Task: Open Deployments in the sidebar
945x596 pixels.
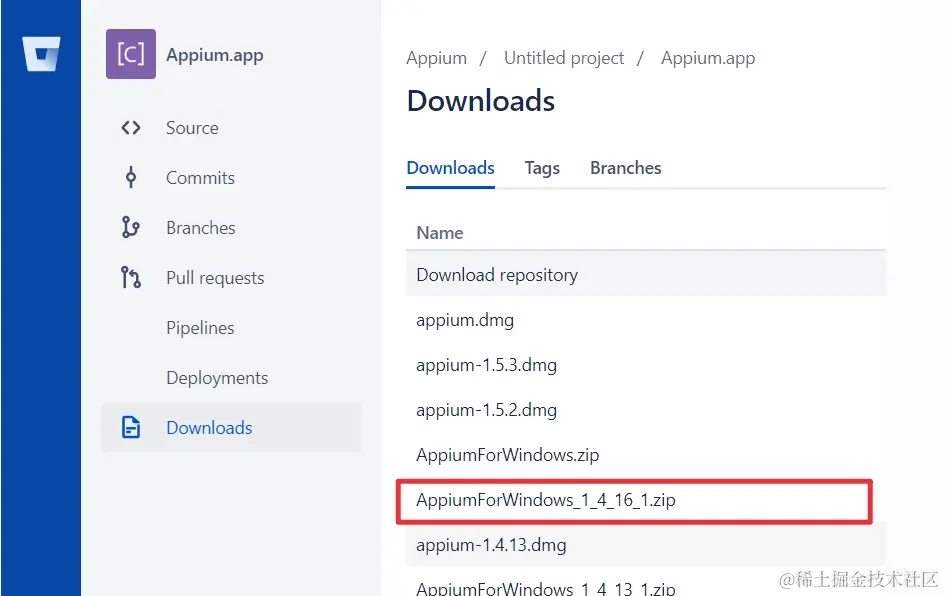Action: click(x=217, y=378)
